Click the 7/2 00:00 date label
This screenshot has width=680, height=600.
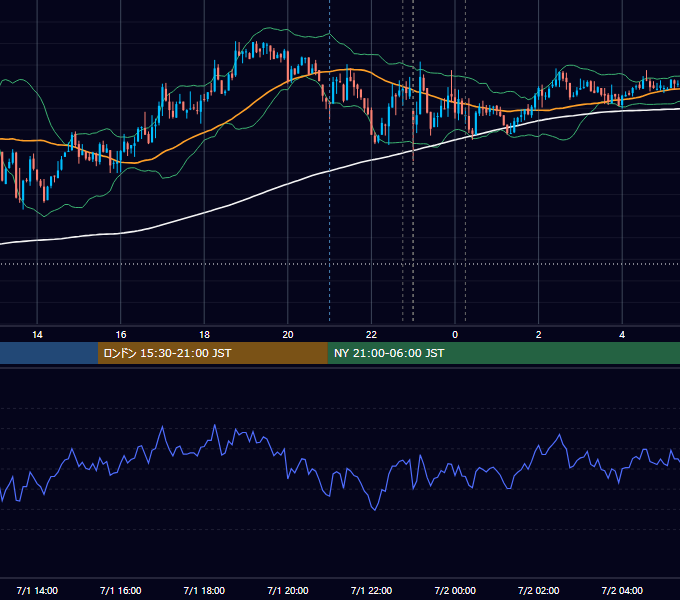click(455, 590)
